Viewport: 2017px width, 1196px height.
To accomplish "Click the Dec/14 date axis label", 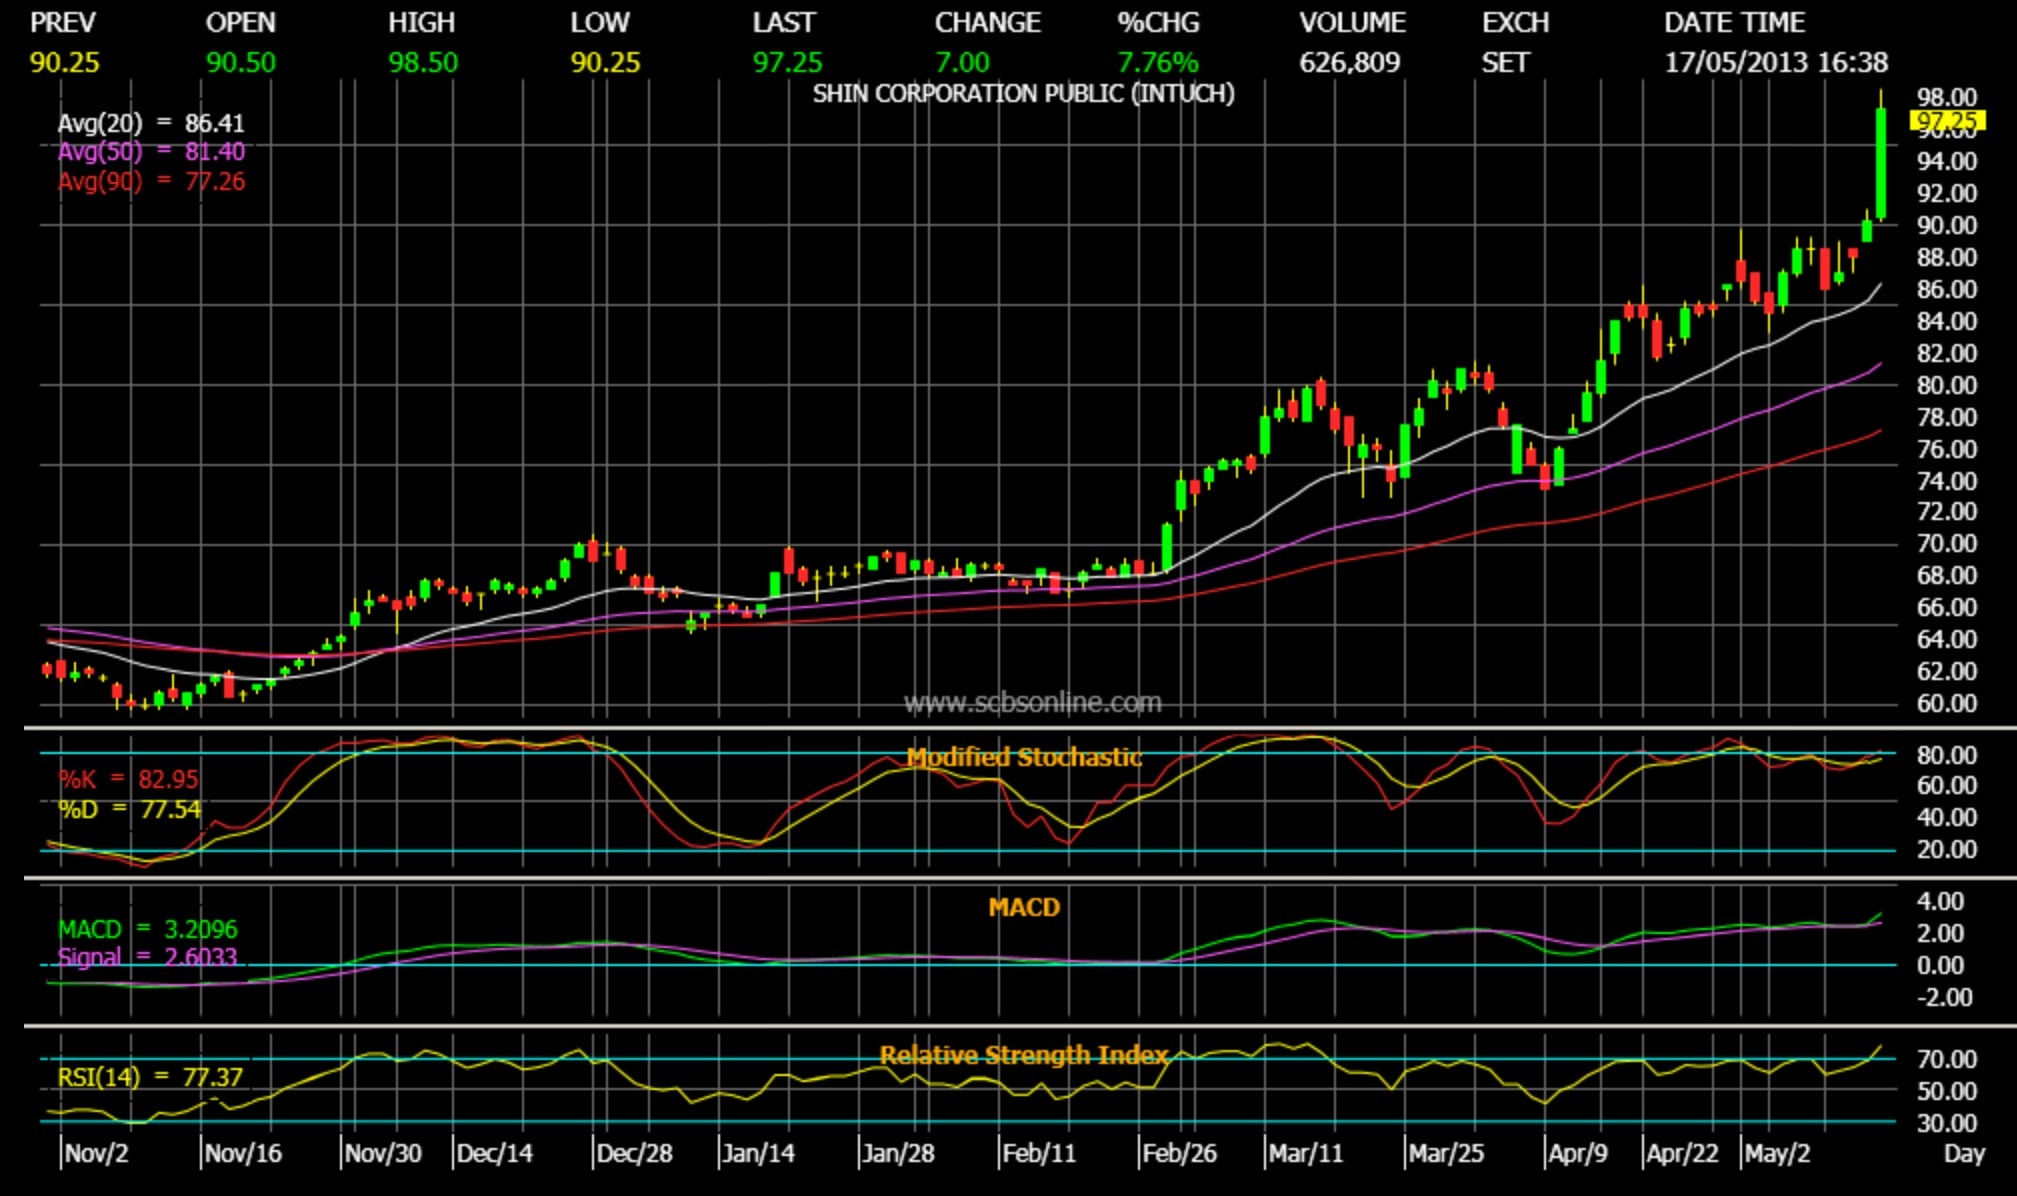I will pyautogui.click(x=495, y=1153).
